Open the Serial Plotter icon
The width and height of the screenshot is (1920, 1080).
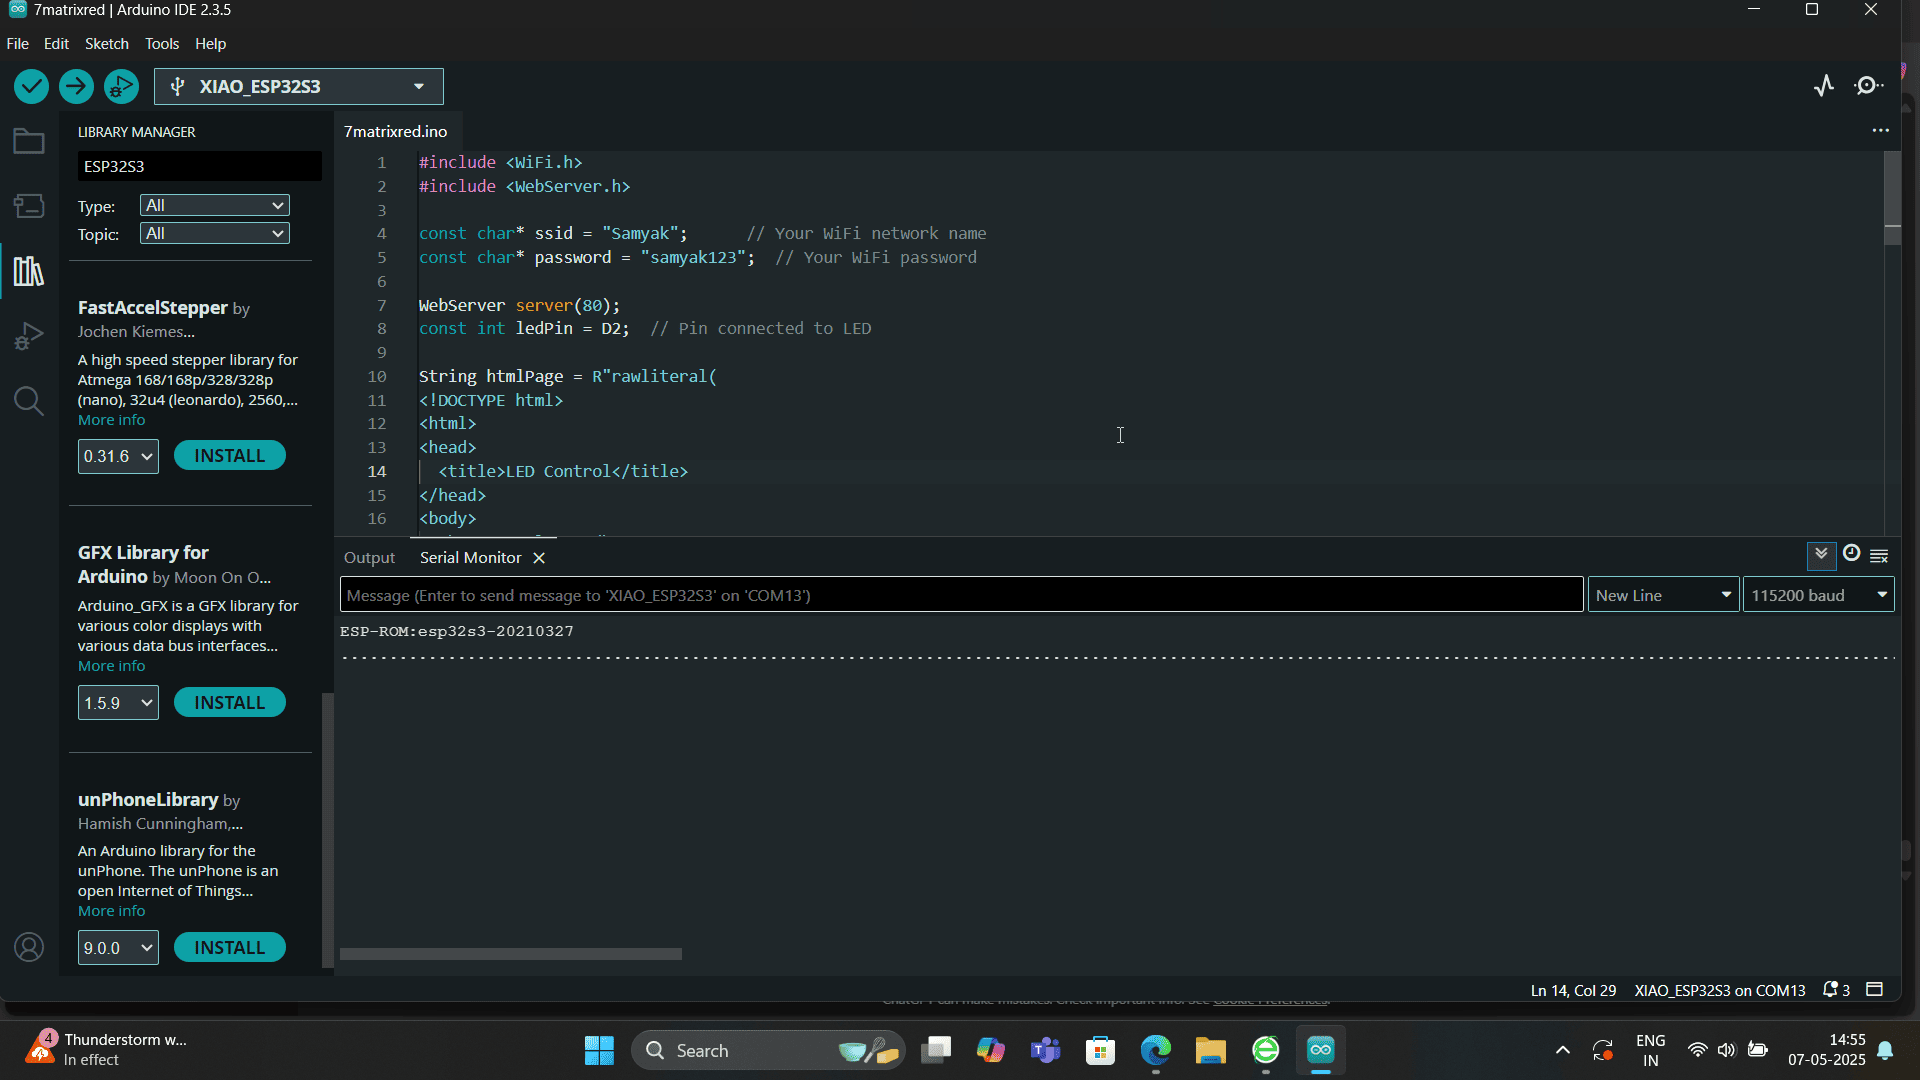coord(1824,86)
